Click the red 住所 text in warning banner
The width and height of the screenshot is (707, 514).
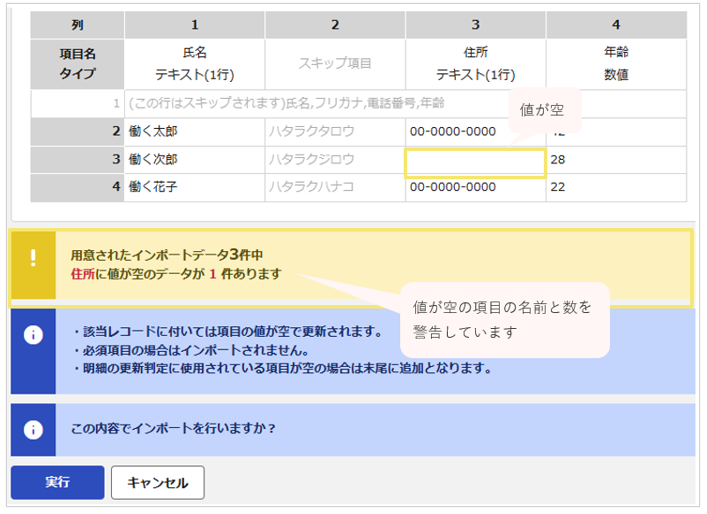coord(83,274)
